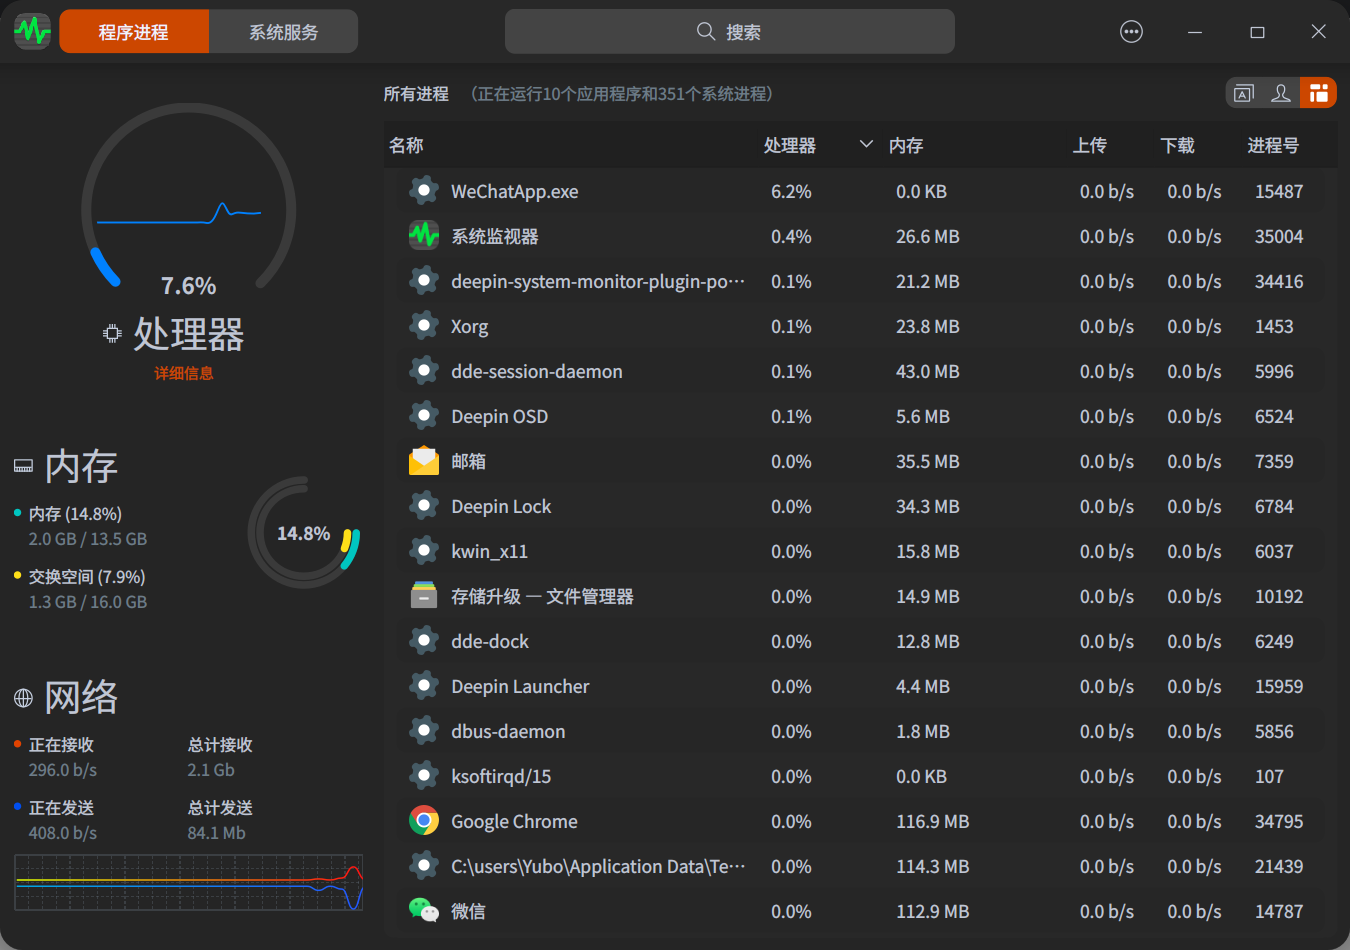
Task: Click the 微信 WeChat icon
Action: (x=424, y=911)
